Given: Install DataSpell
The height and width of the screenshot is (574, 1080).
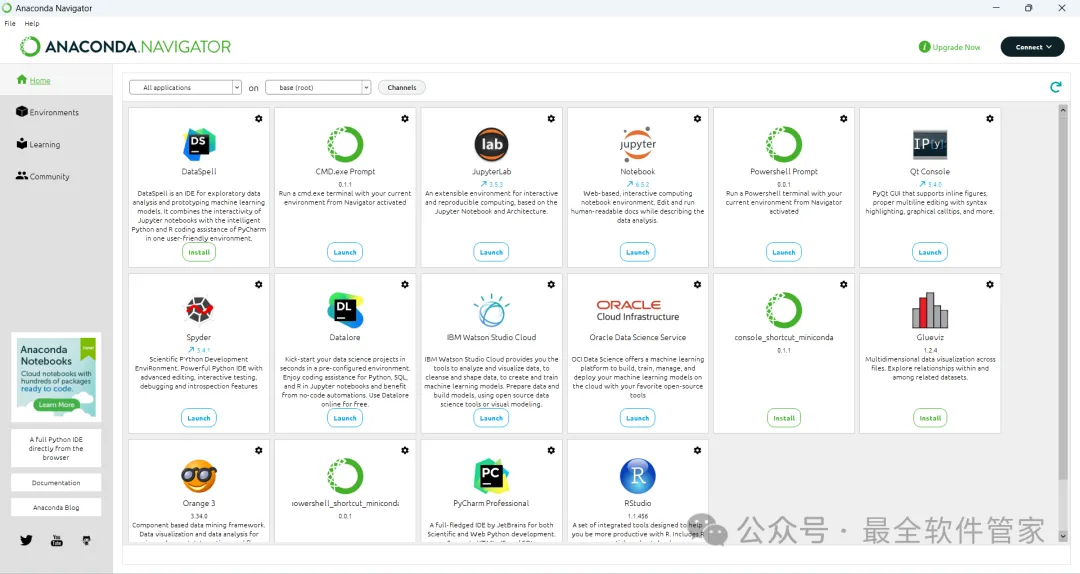Looking at the screenshot, I should [x=199, y=252].
